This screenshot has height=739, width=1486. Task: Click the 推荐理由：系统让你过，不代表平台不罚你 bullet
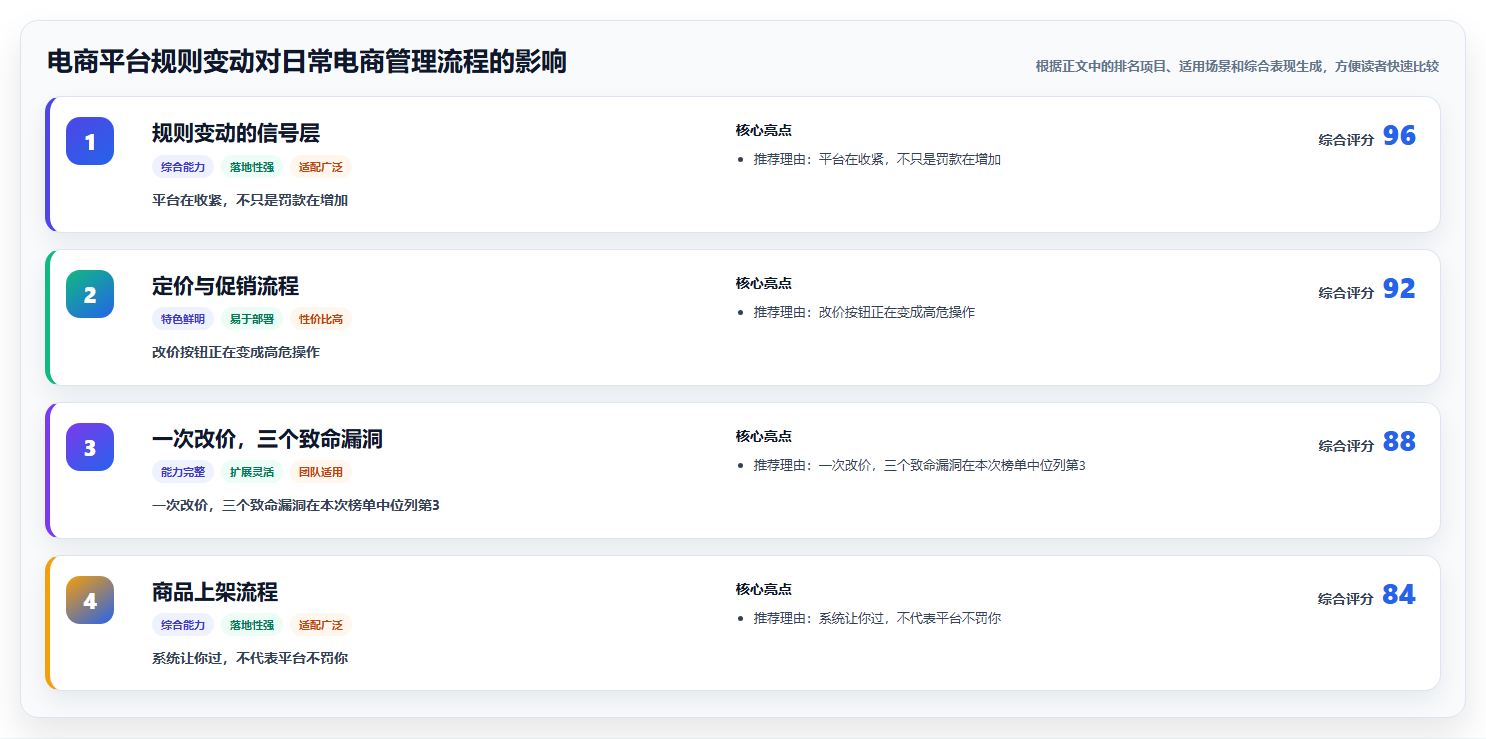point(877,619)
